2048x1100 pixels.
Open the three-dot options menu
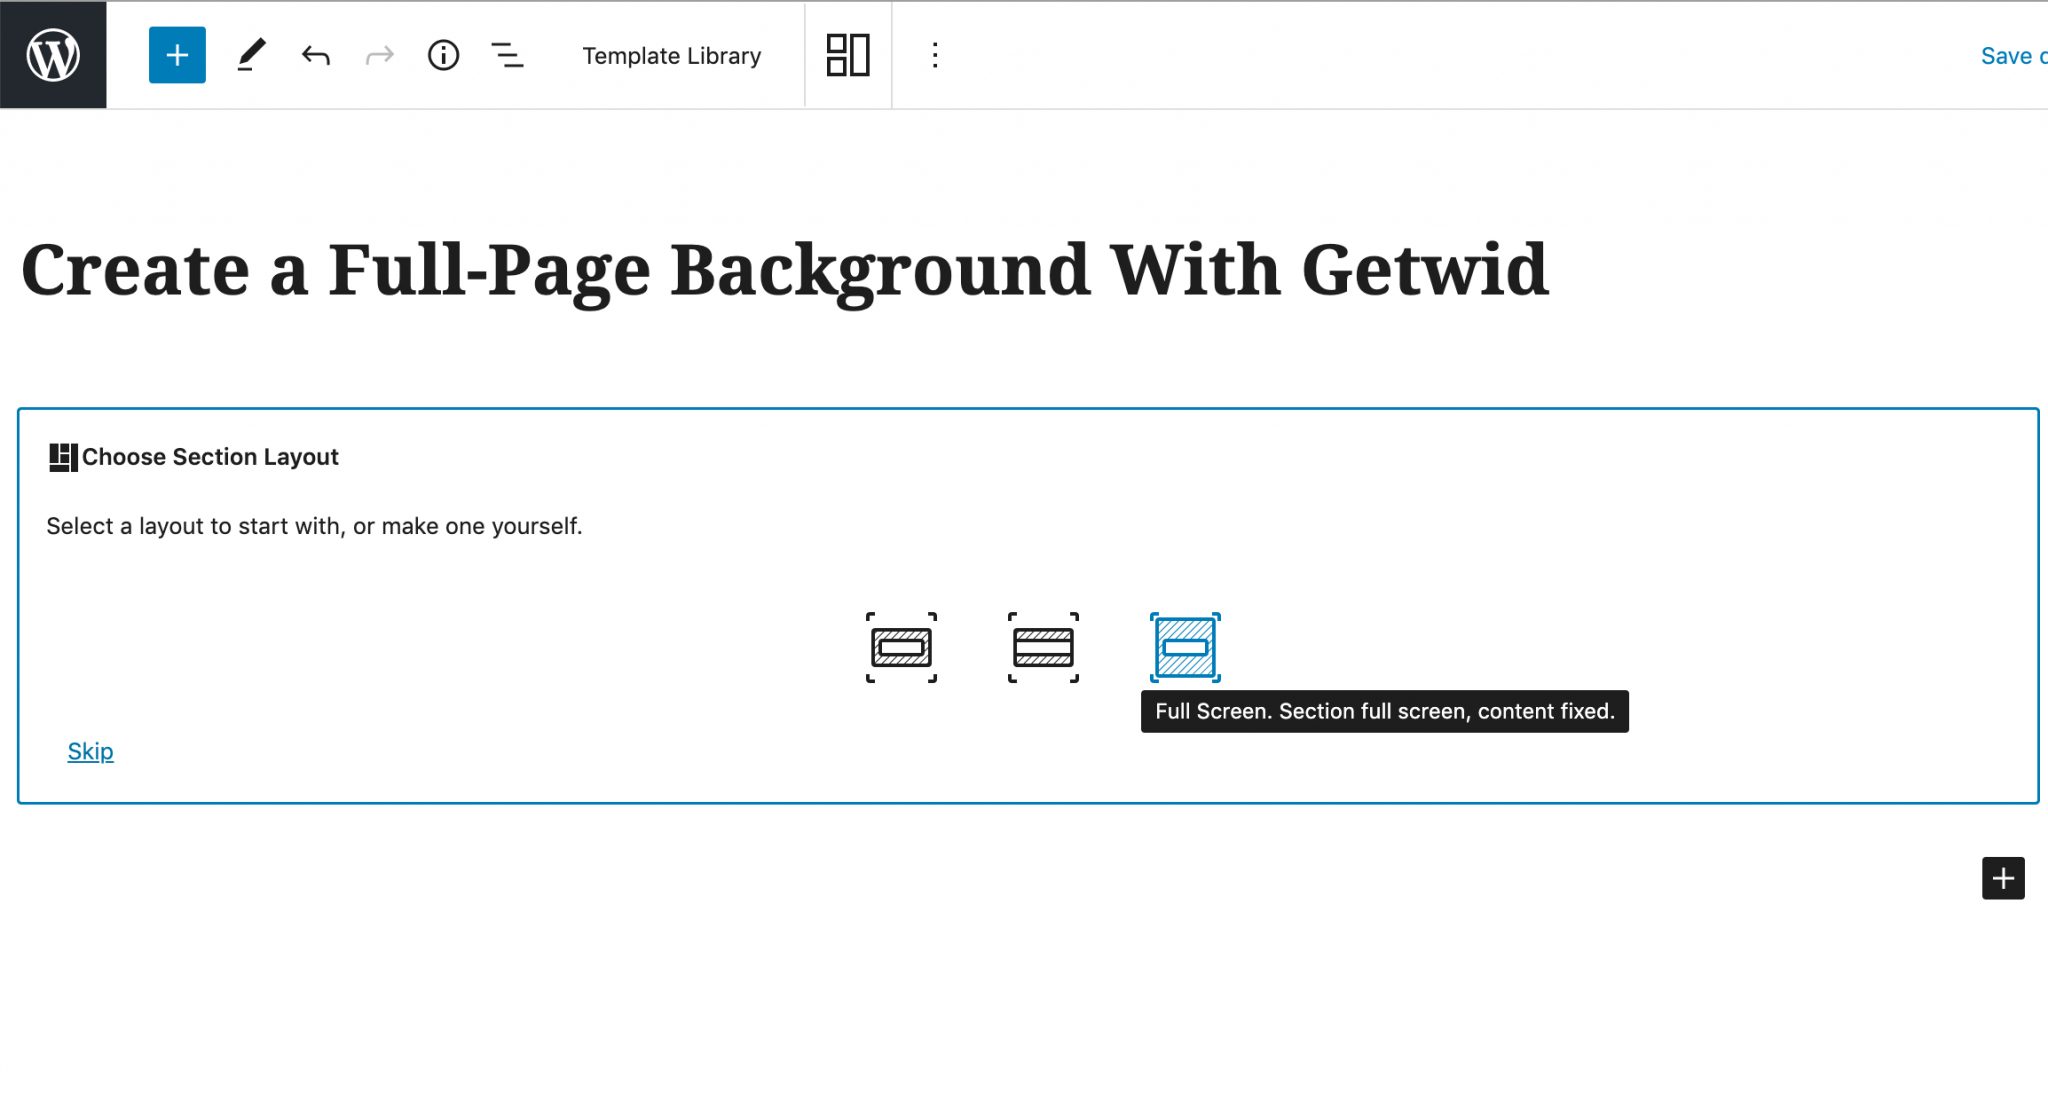click(x=935, y=55)
